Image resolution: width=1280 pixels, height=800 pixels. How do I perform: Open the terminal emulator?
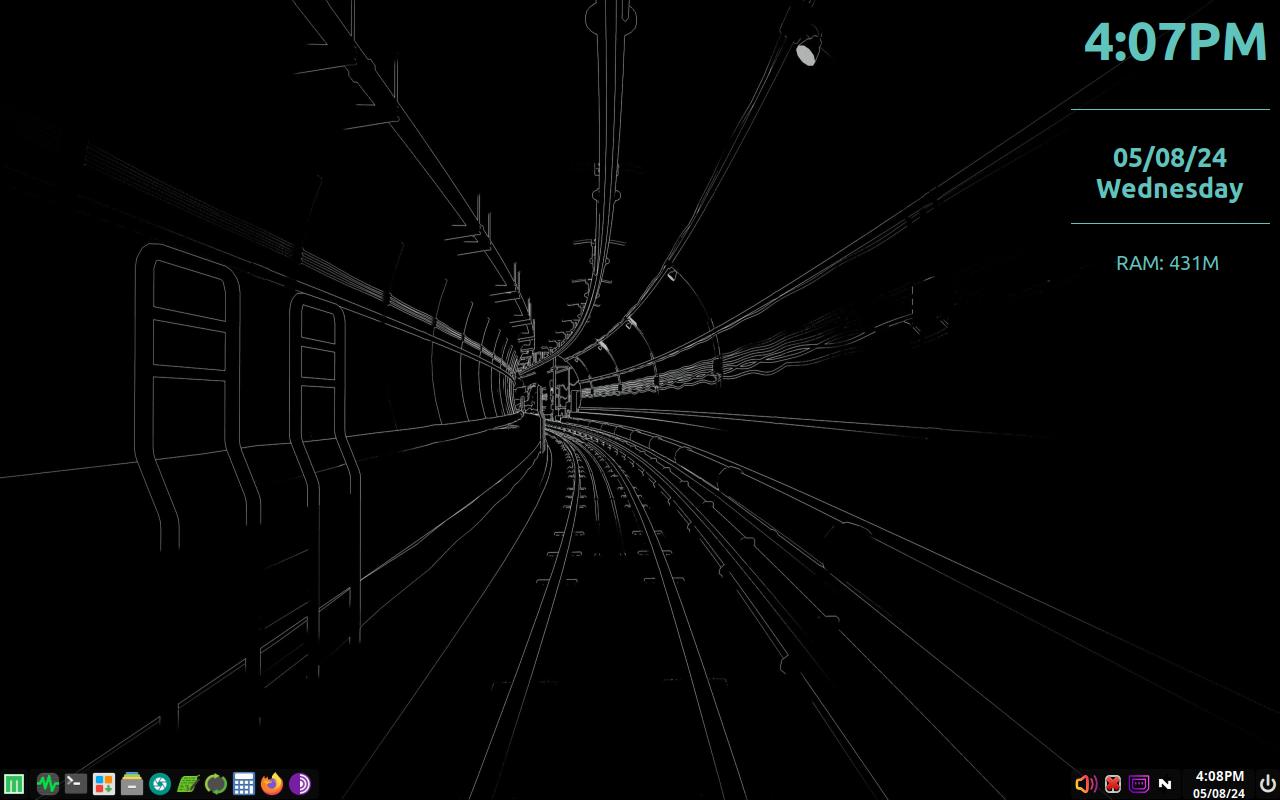click(76, 784)
